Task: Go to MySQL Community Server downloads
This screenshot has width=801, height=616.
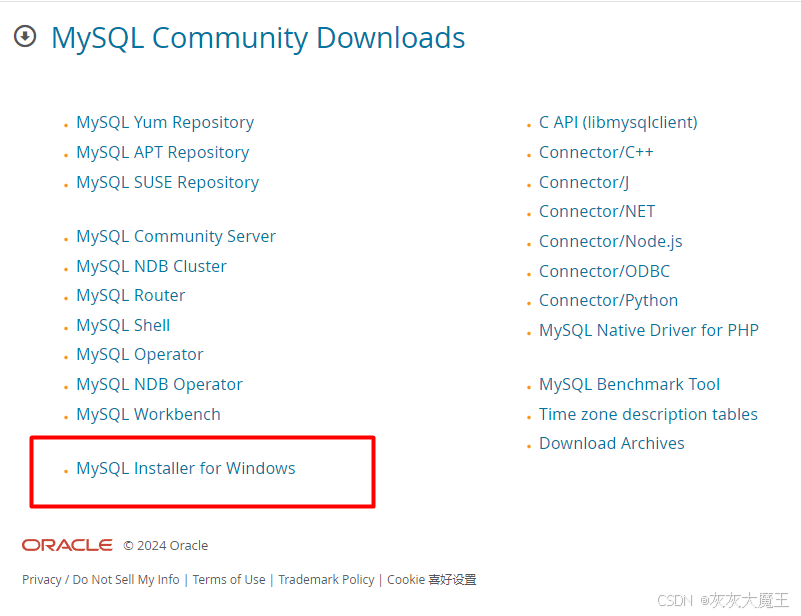Action: [x=176, y=236]
